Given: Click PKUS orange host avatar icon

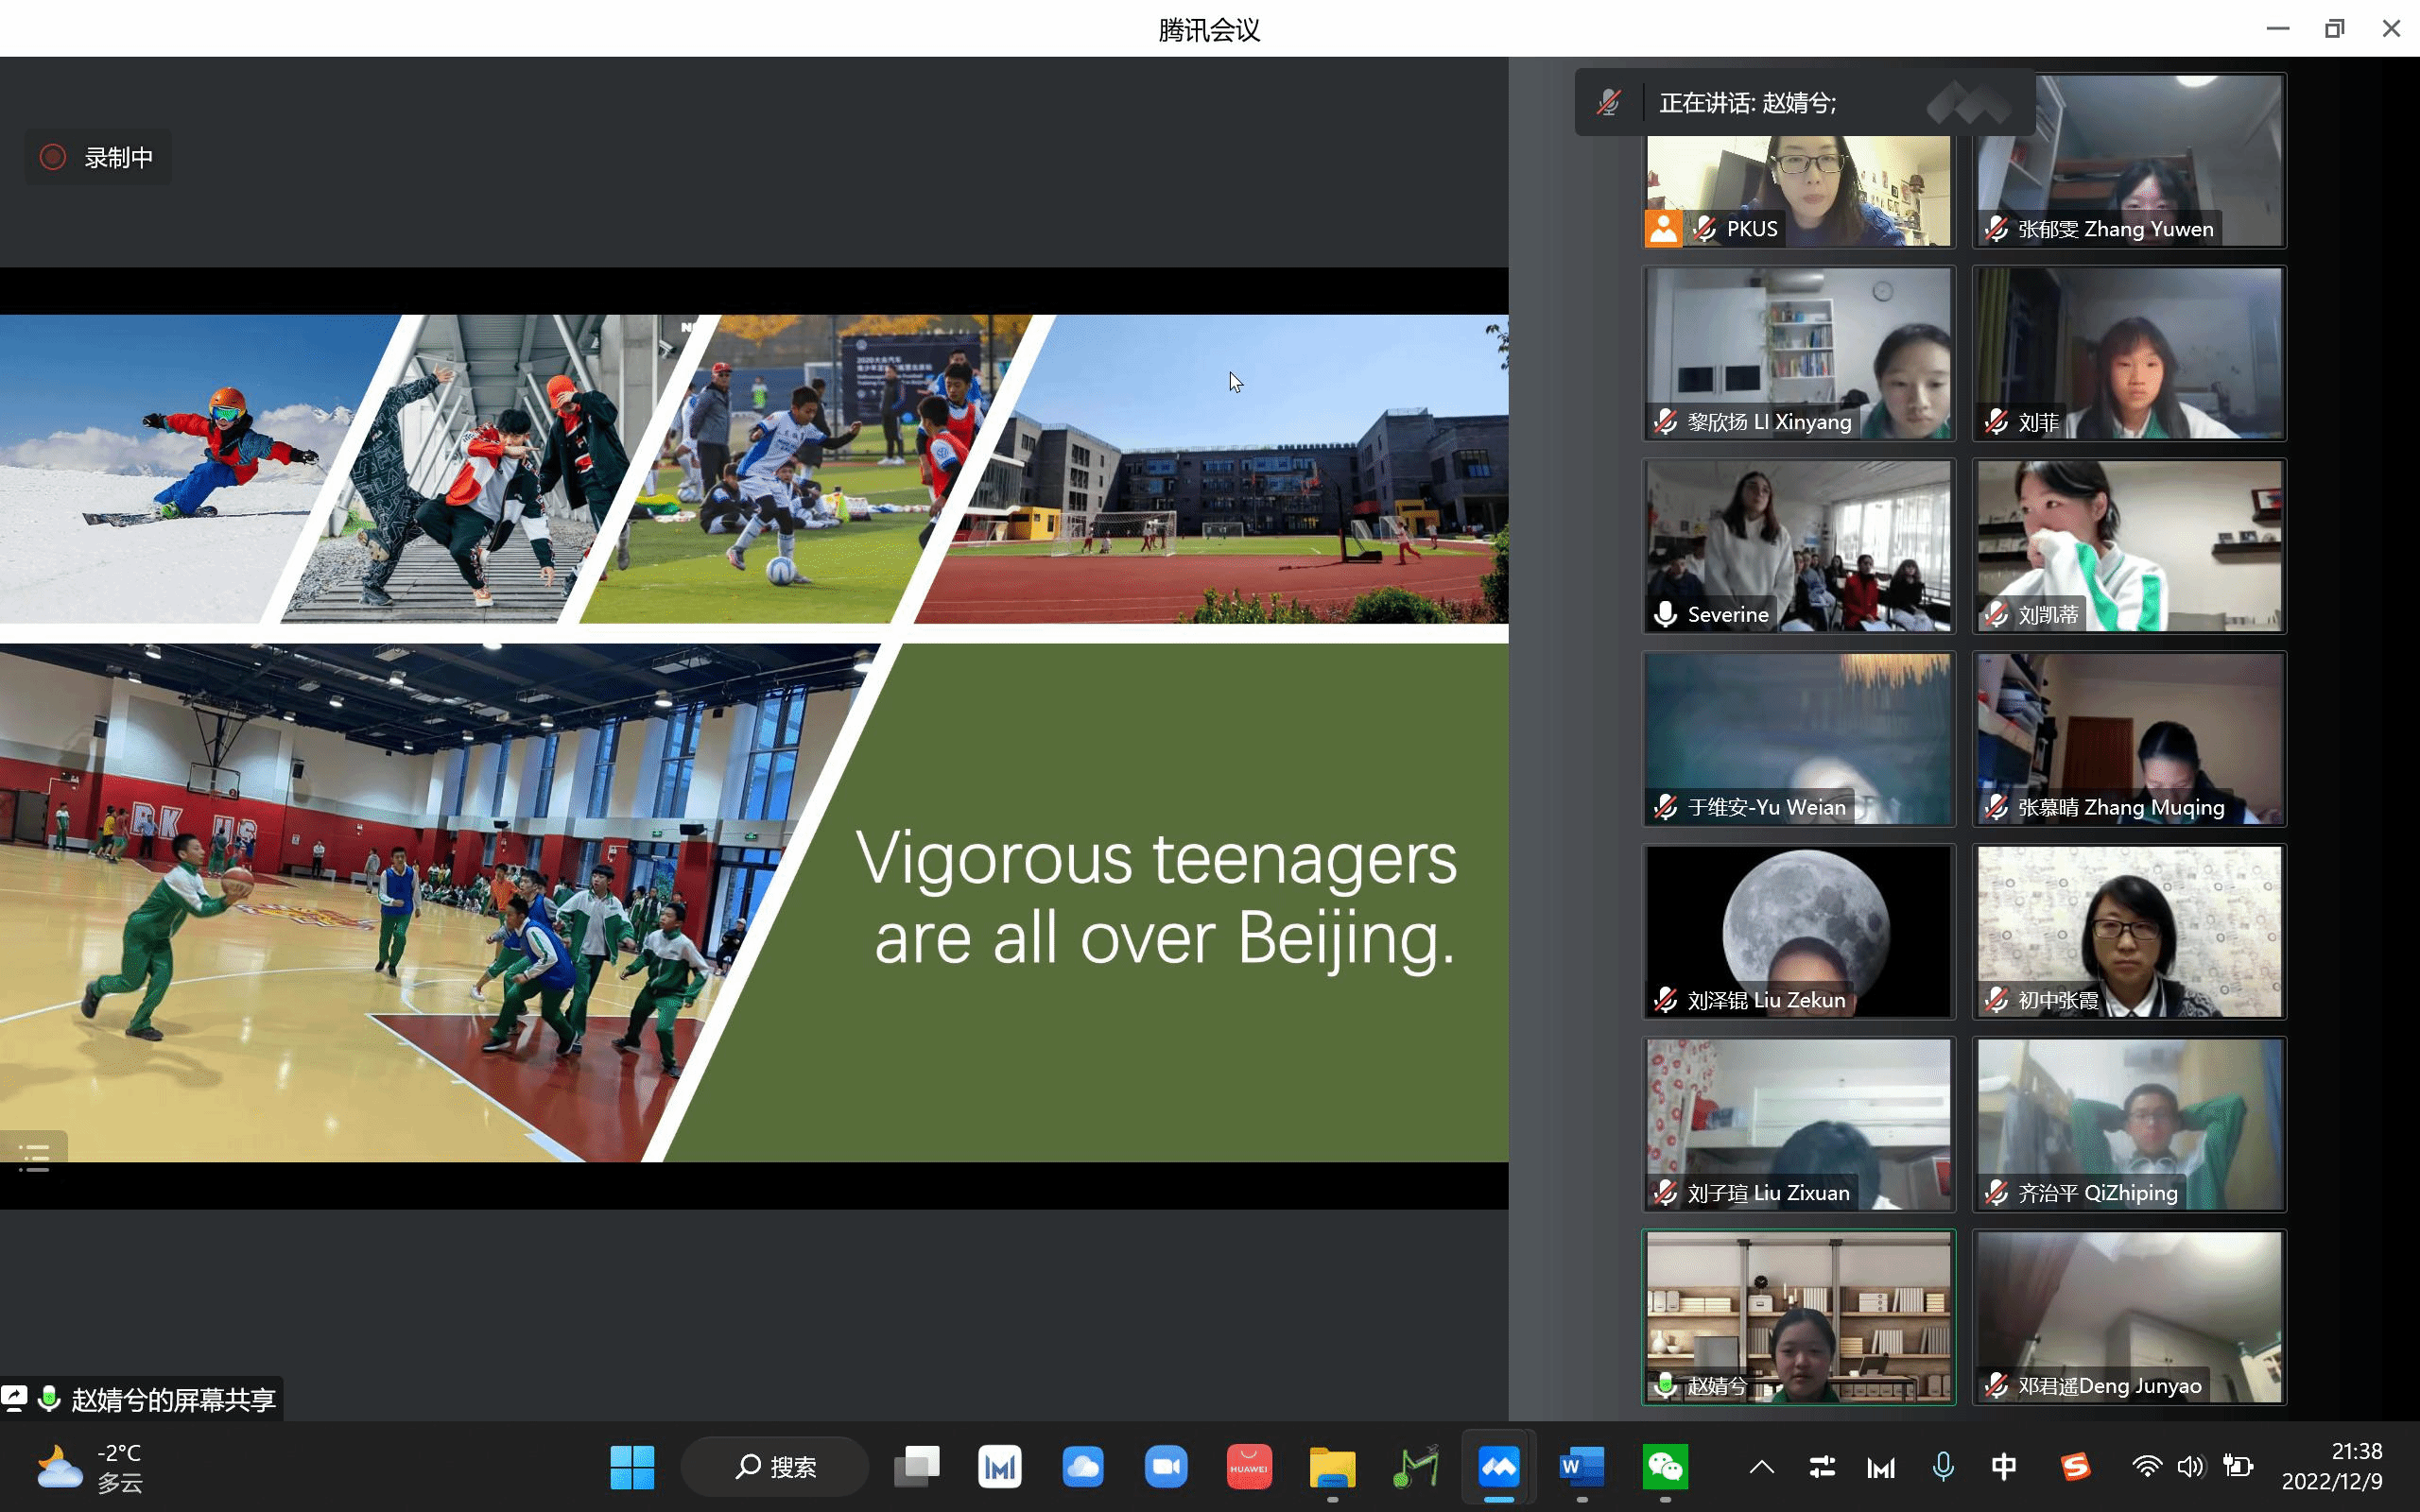Looking at the screenshot, I should pos(1663,229).
